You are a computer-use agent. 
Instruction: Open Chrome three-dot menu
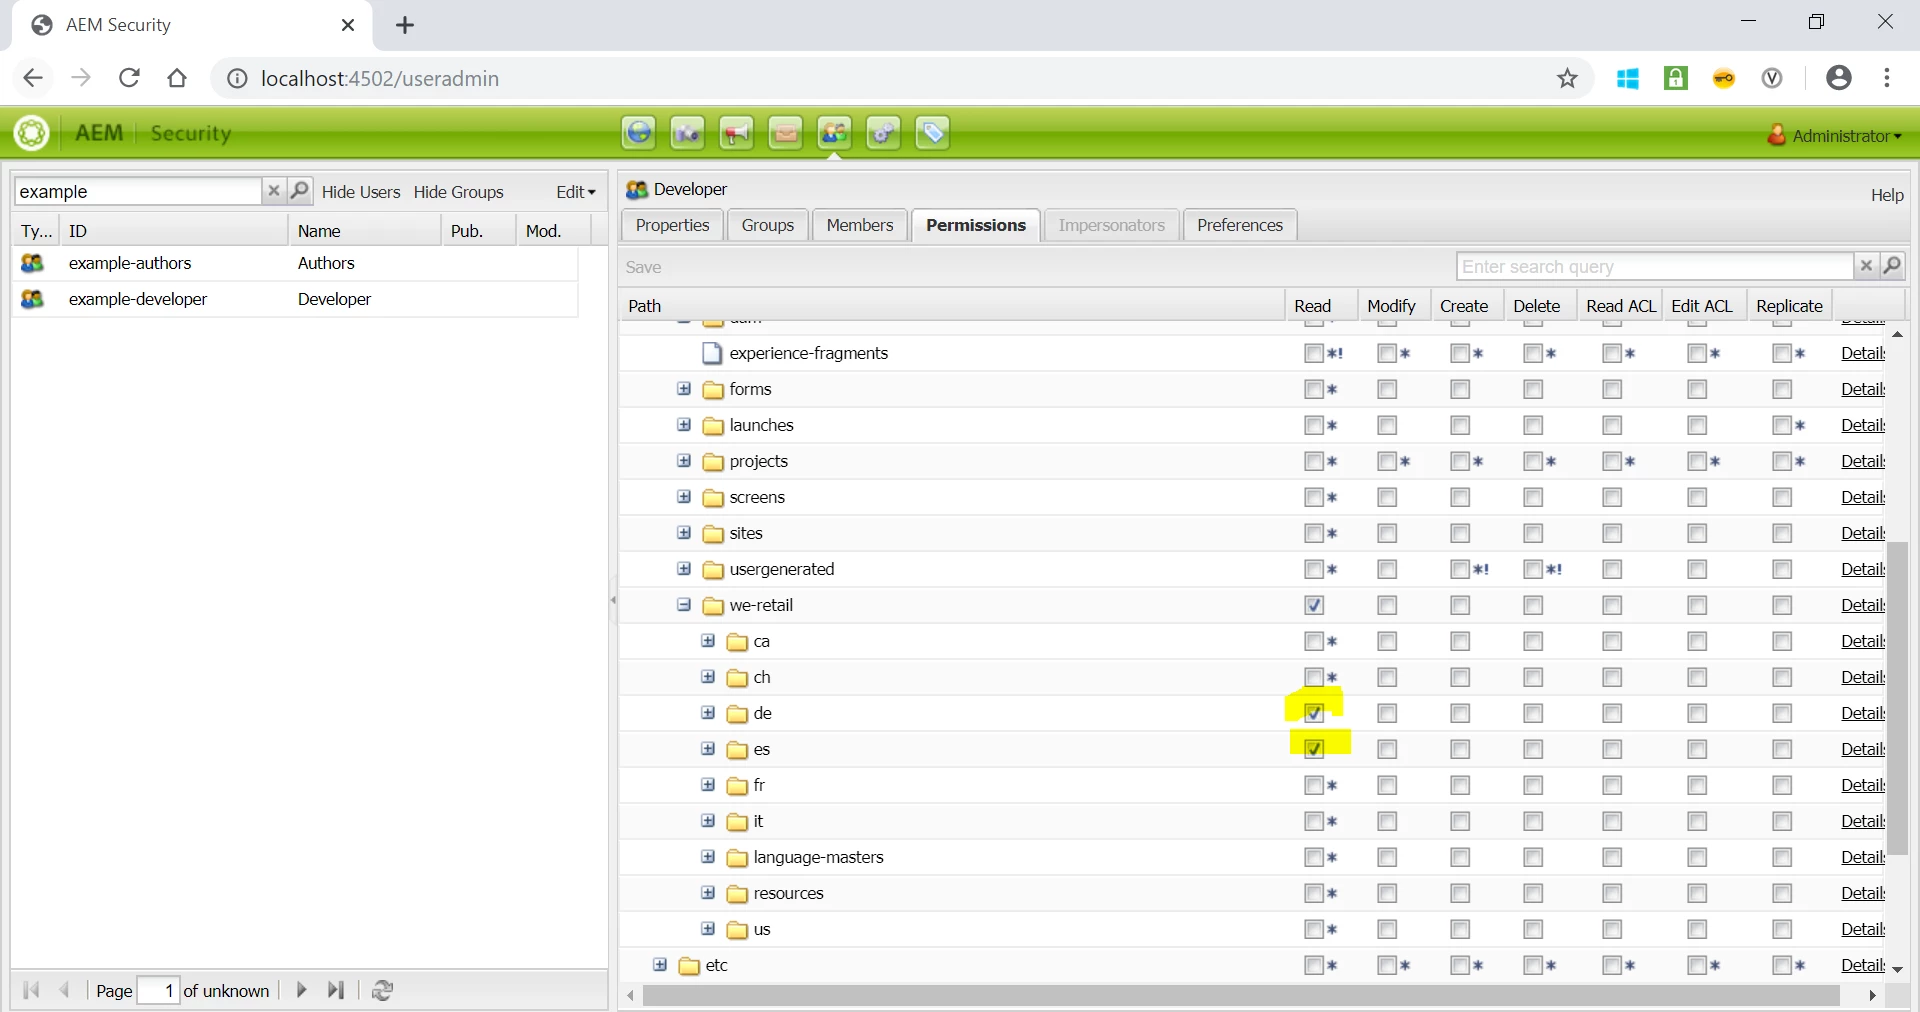tap(1886, 78)
